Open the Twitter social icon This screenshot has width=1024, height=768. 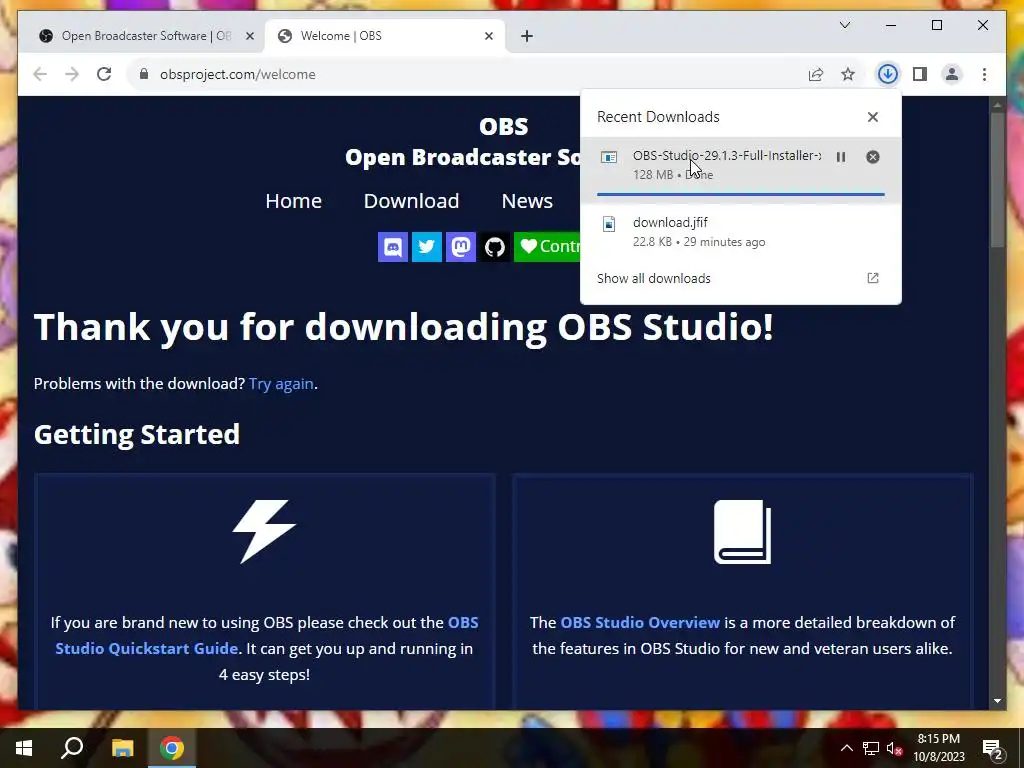click(x=426, y=247)
